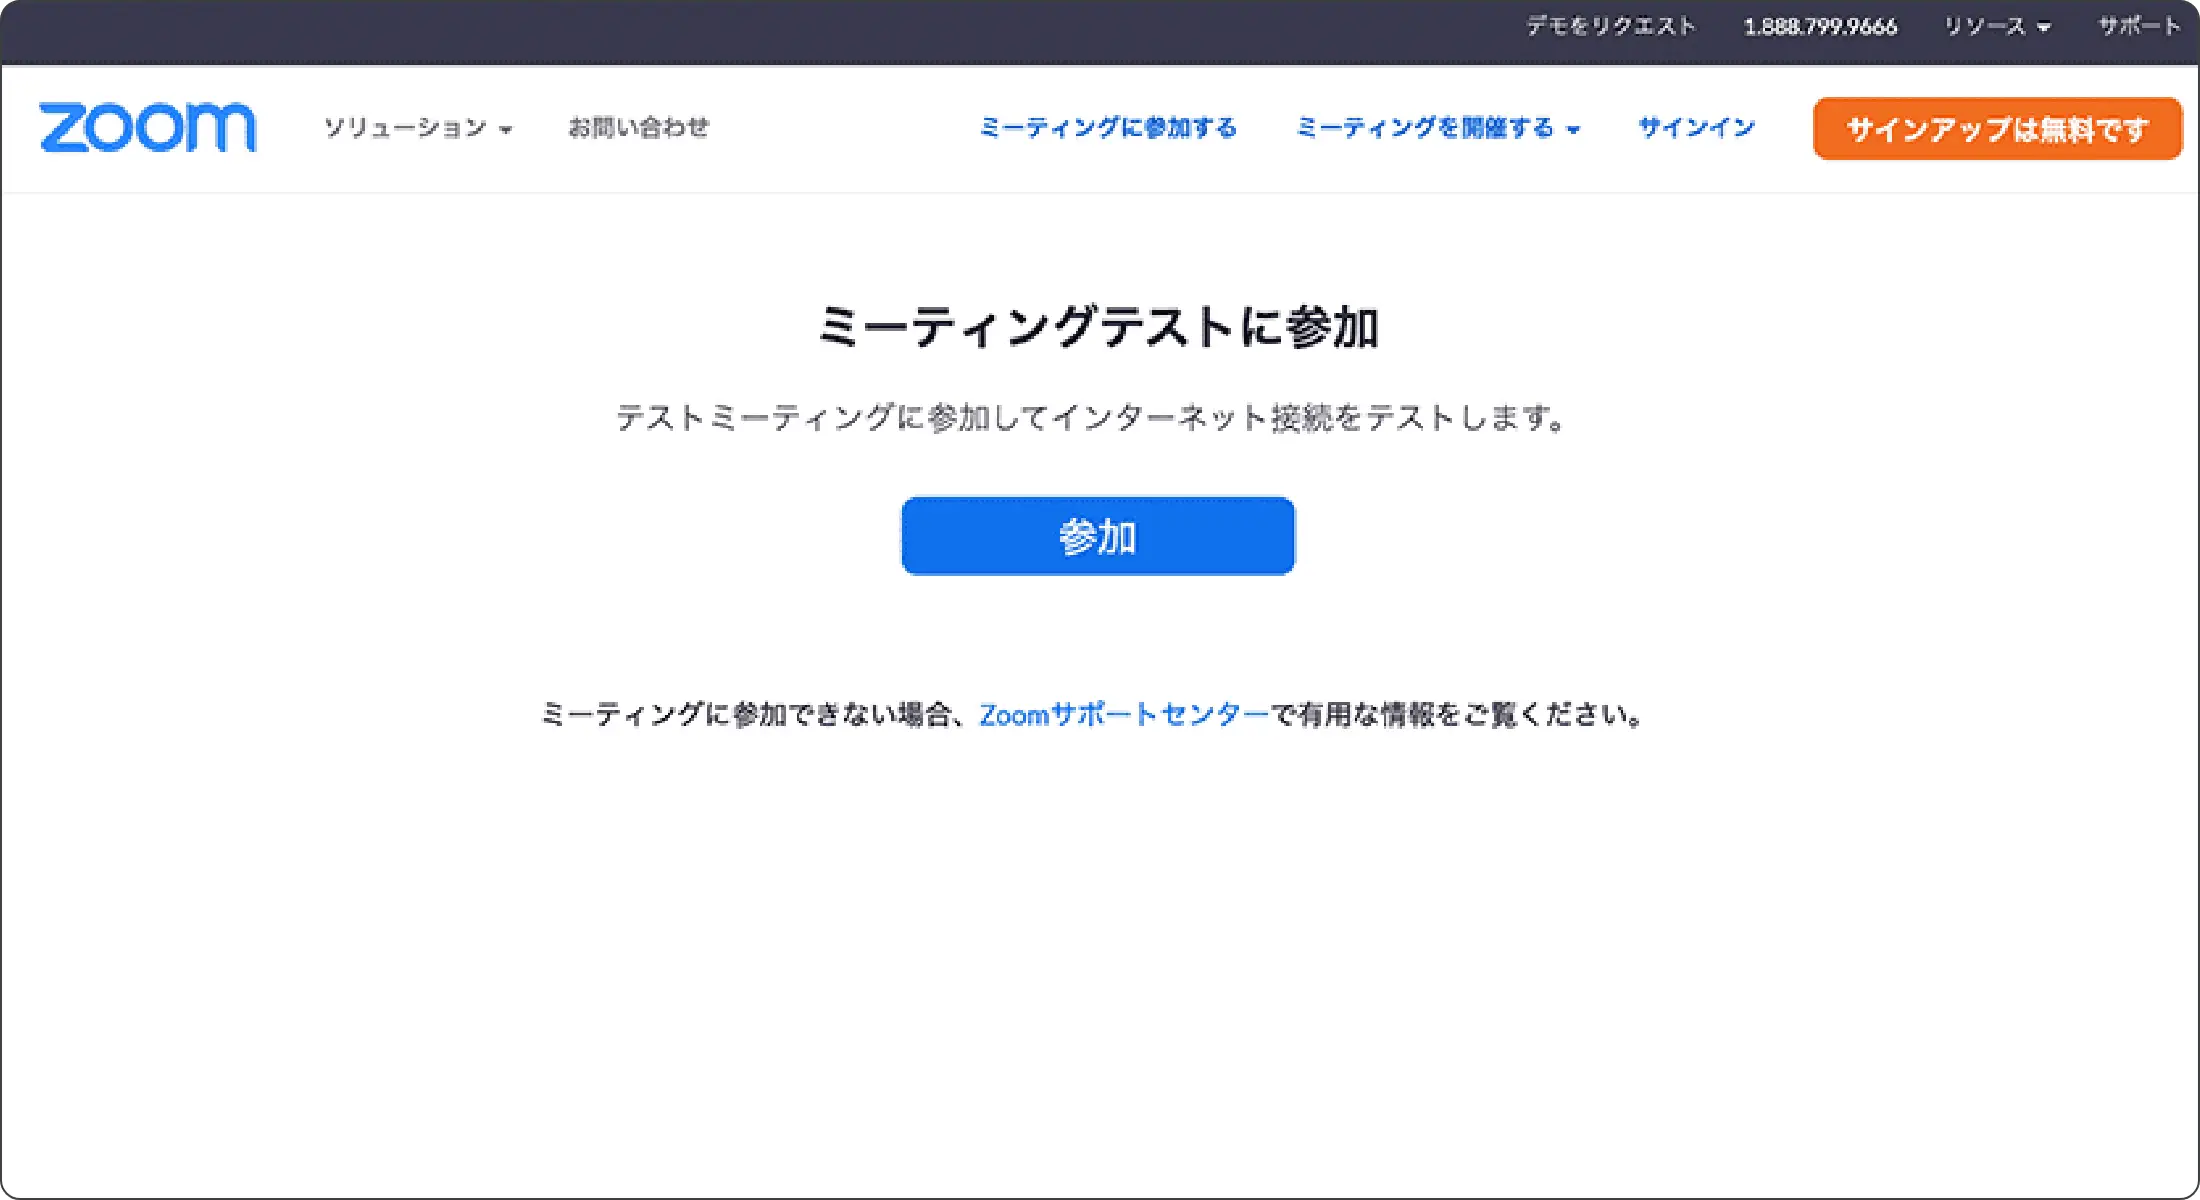Click サインアップは無料です button
Viewport: 2200px width, 1200px height.
1997,128
